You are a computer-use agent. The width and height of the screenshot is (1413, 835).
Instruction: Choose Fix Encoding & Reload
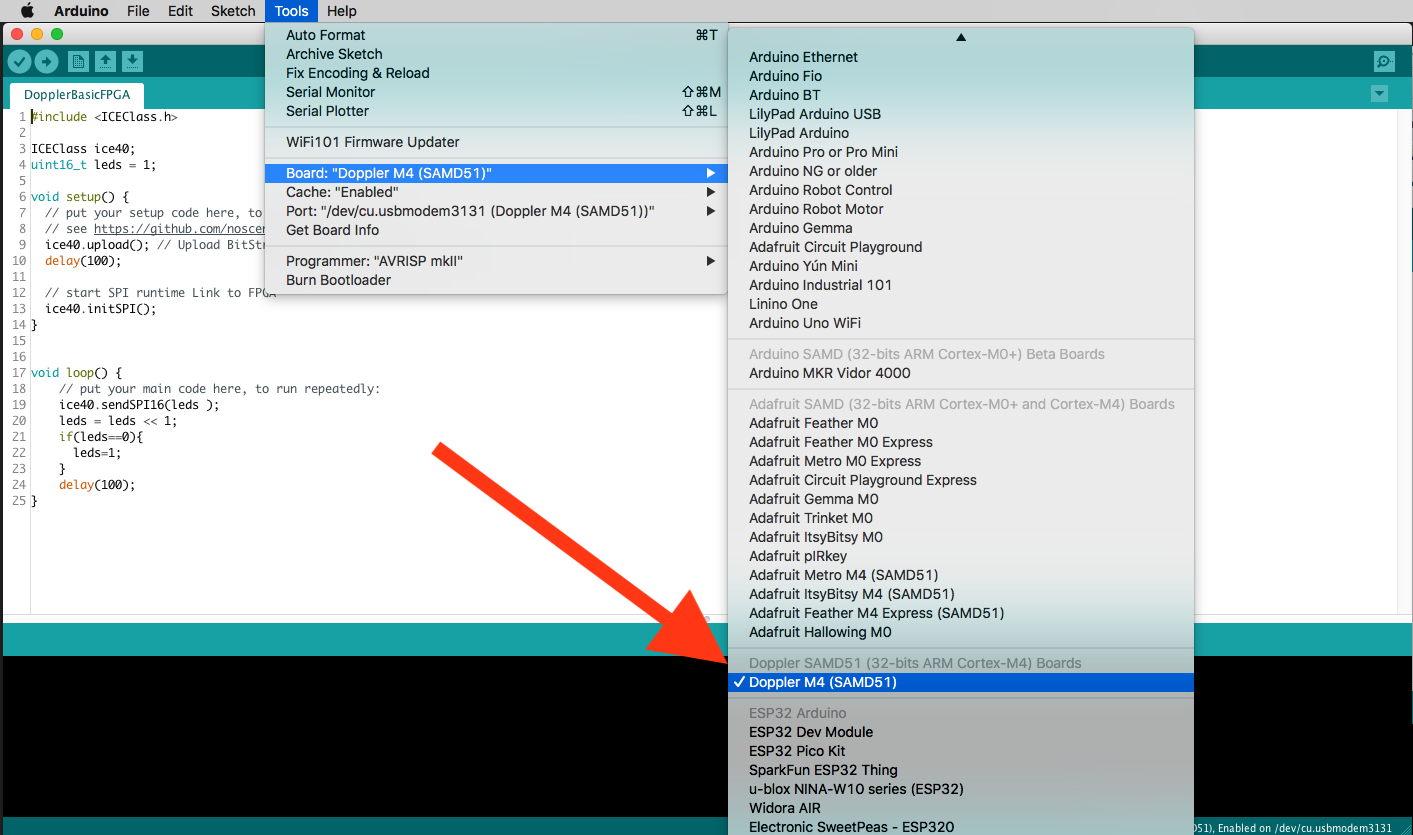pos(496,73)
